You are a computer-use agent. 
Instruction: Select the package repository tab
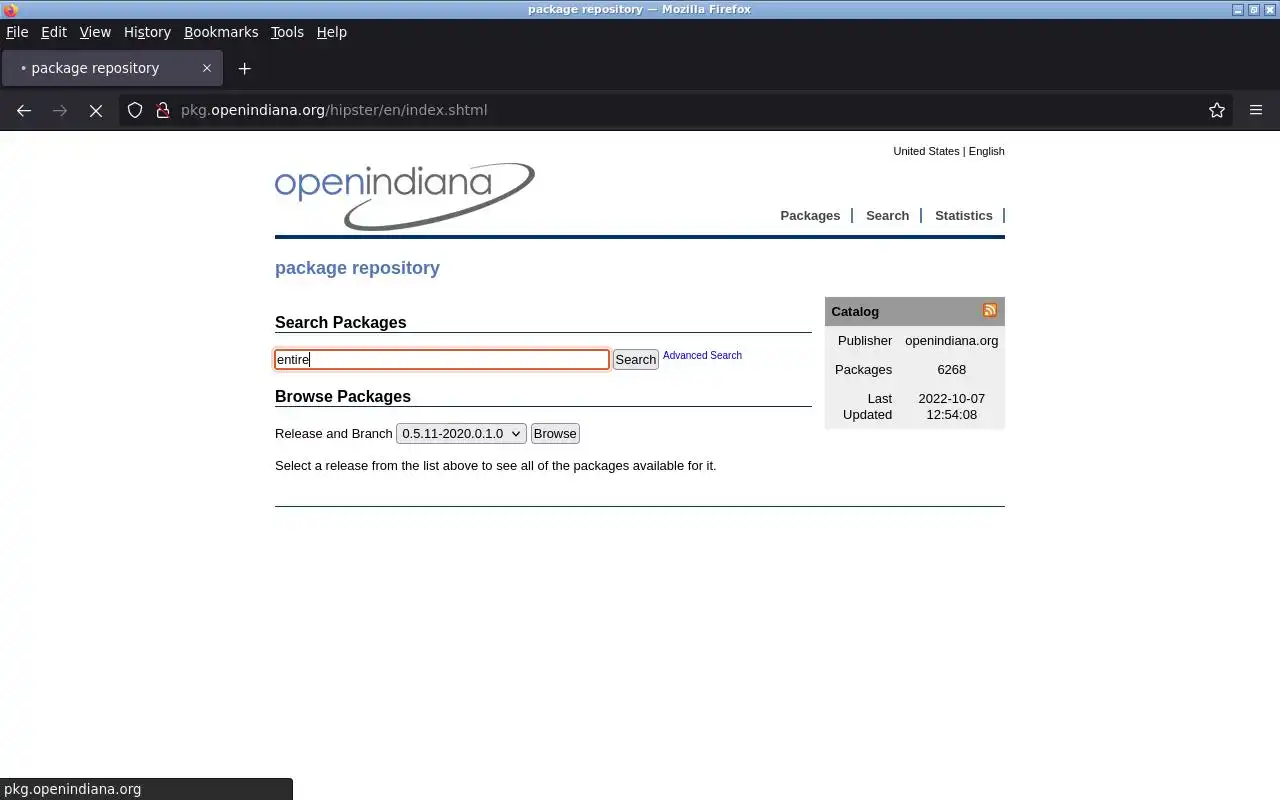[x=112, y=68]
